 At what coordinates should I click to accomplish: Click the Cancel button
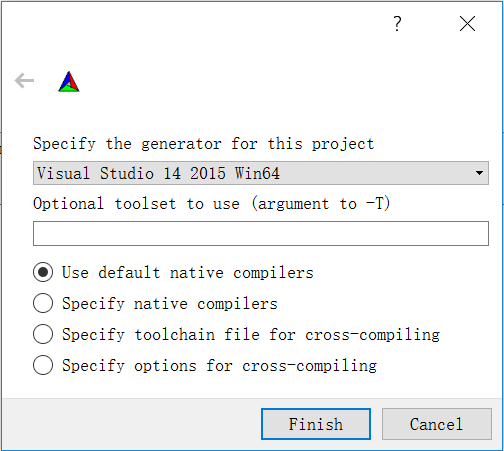437,424
